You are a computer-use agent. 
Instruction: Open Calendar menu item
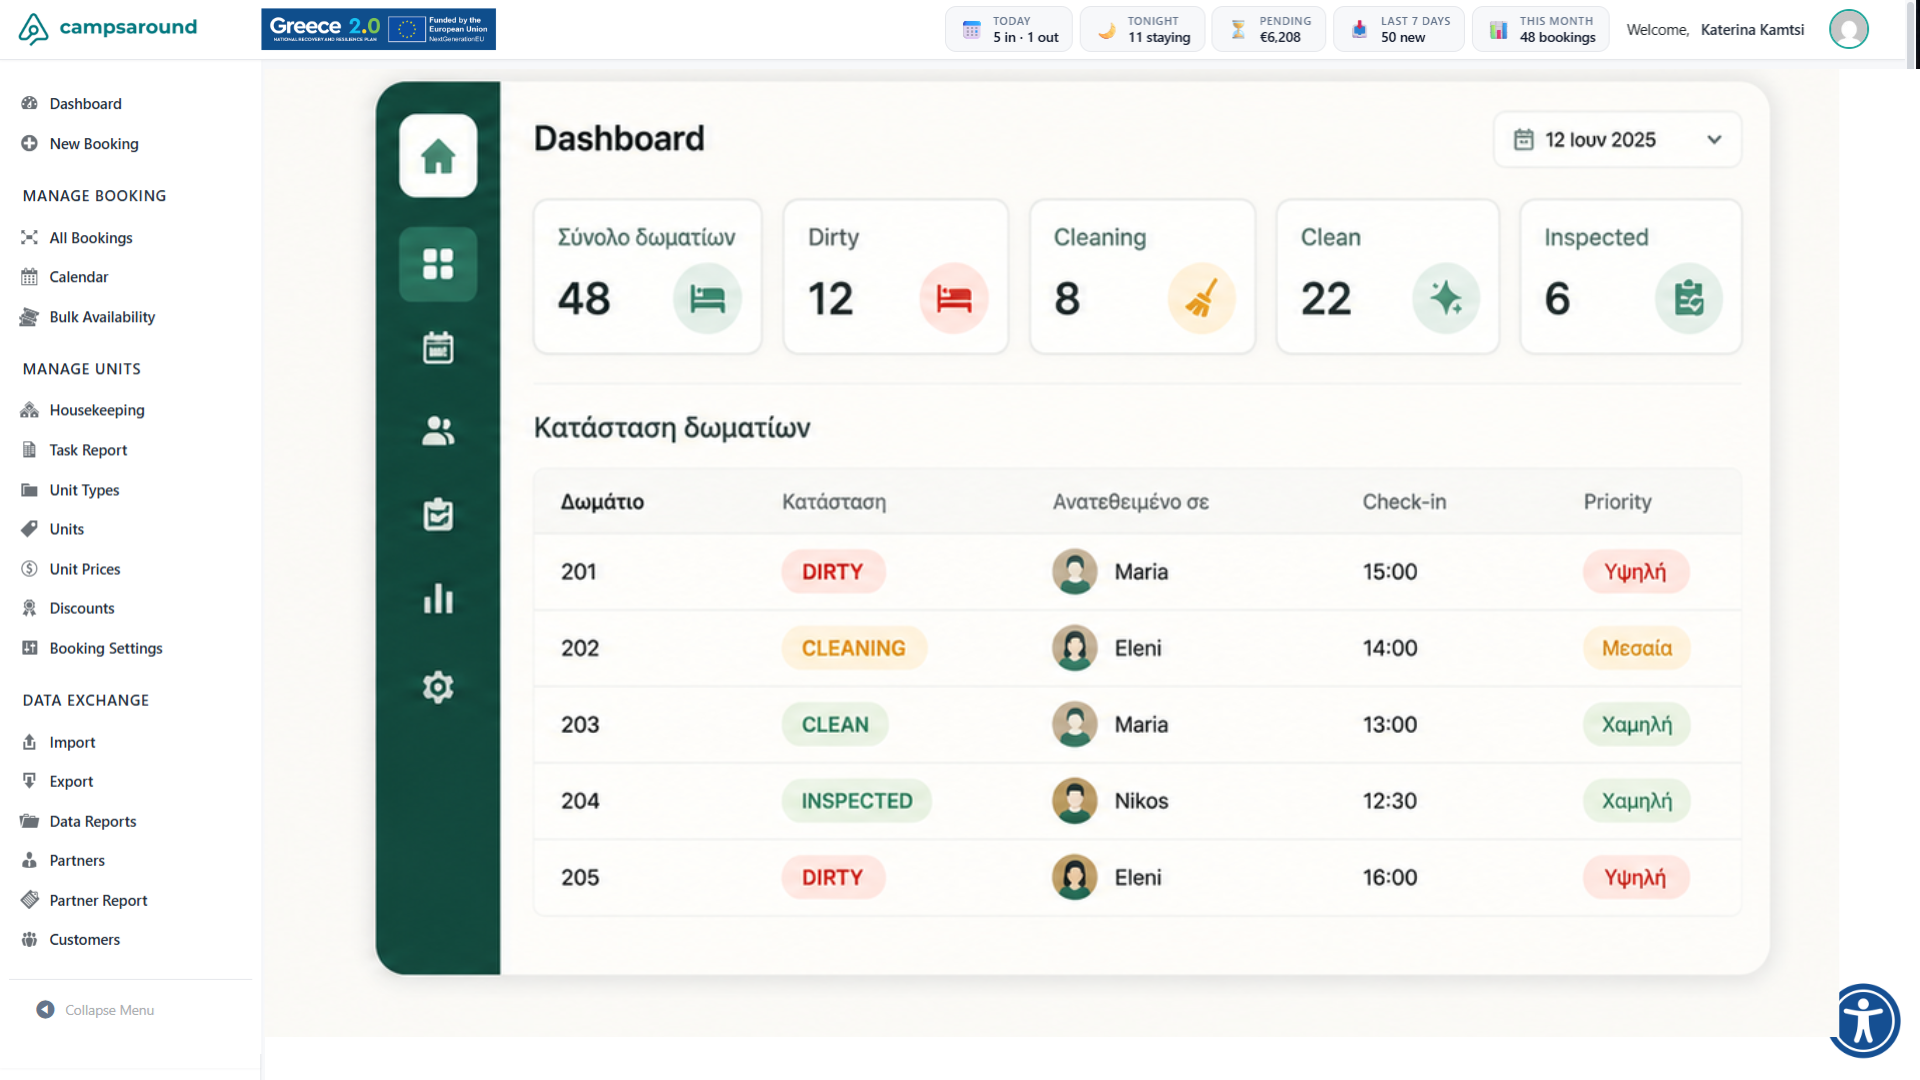pos(78,277)
